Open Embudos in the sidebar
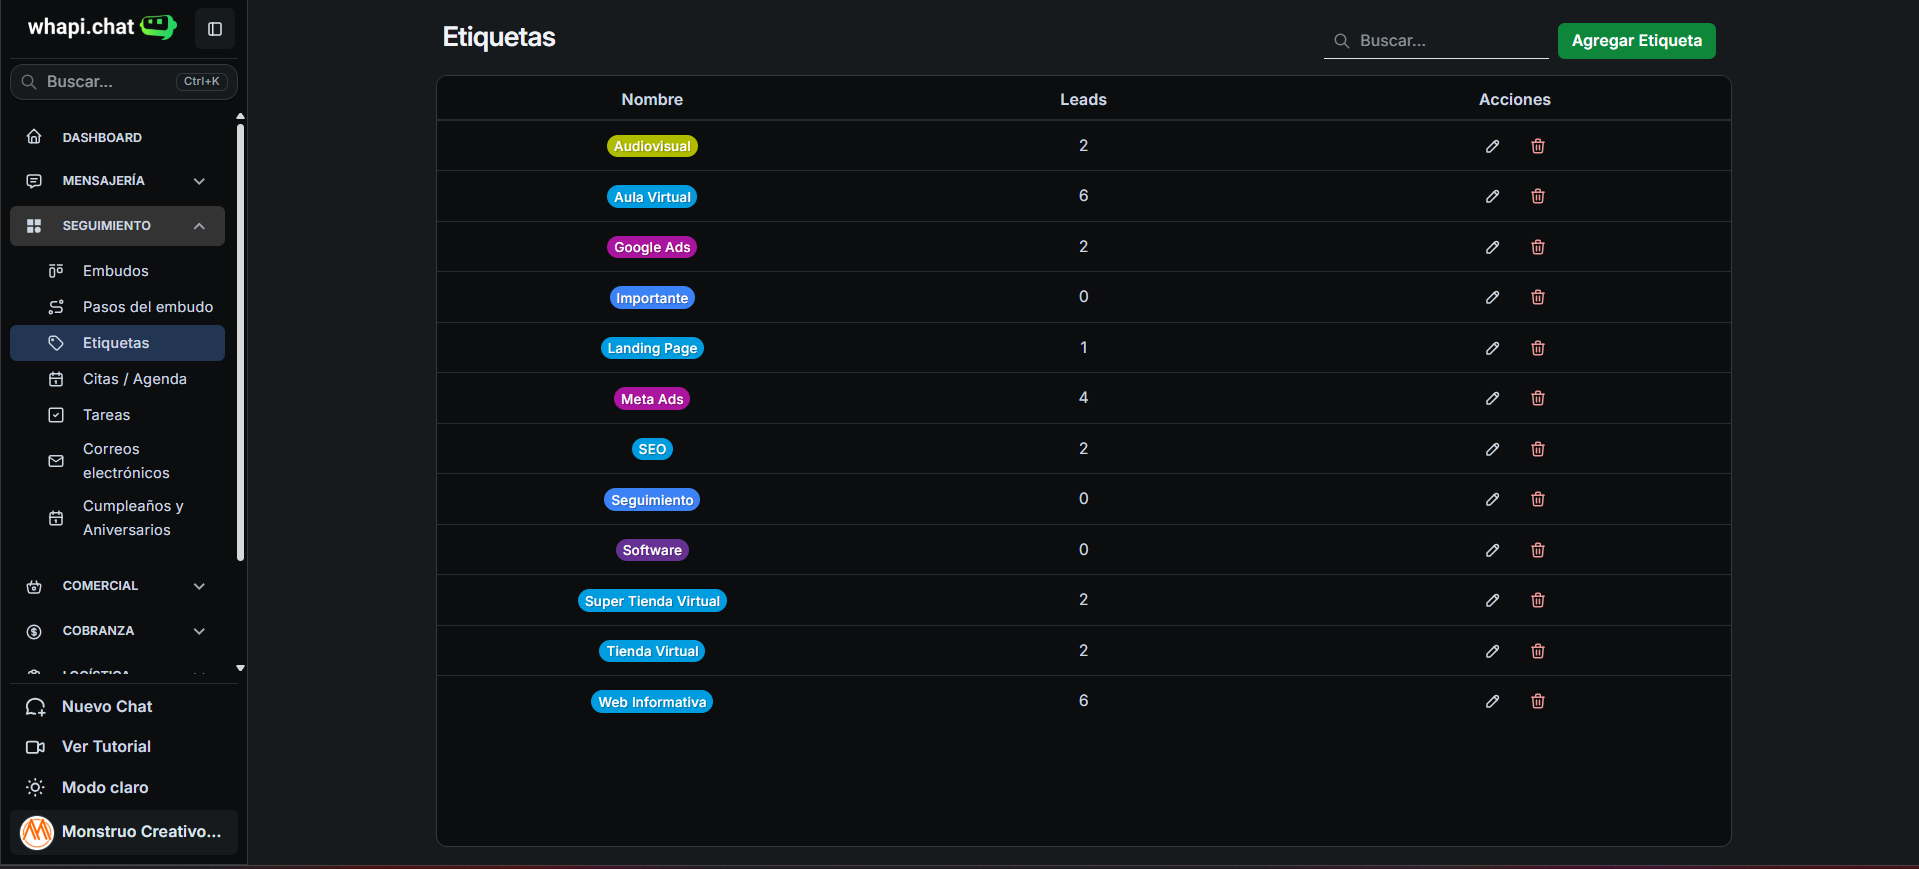 point(117,271)
